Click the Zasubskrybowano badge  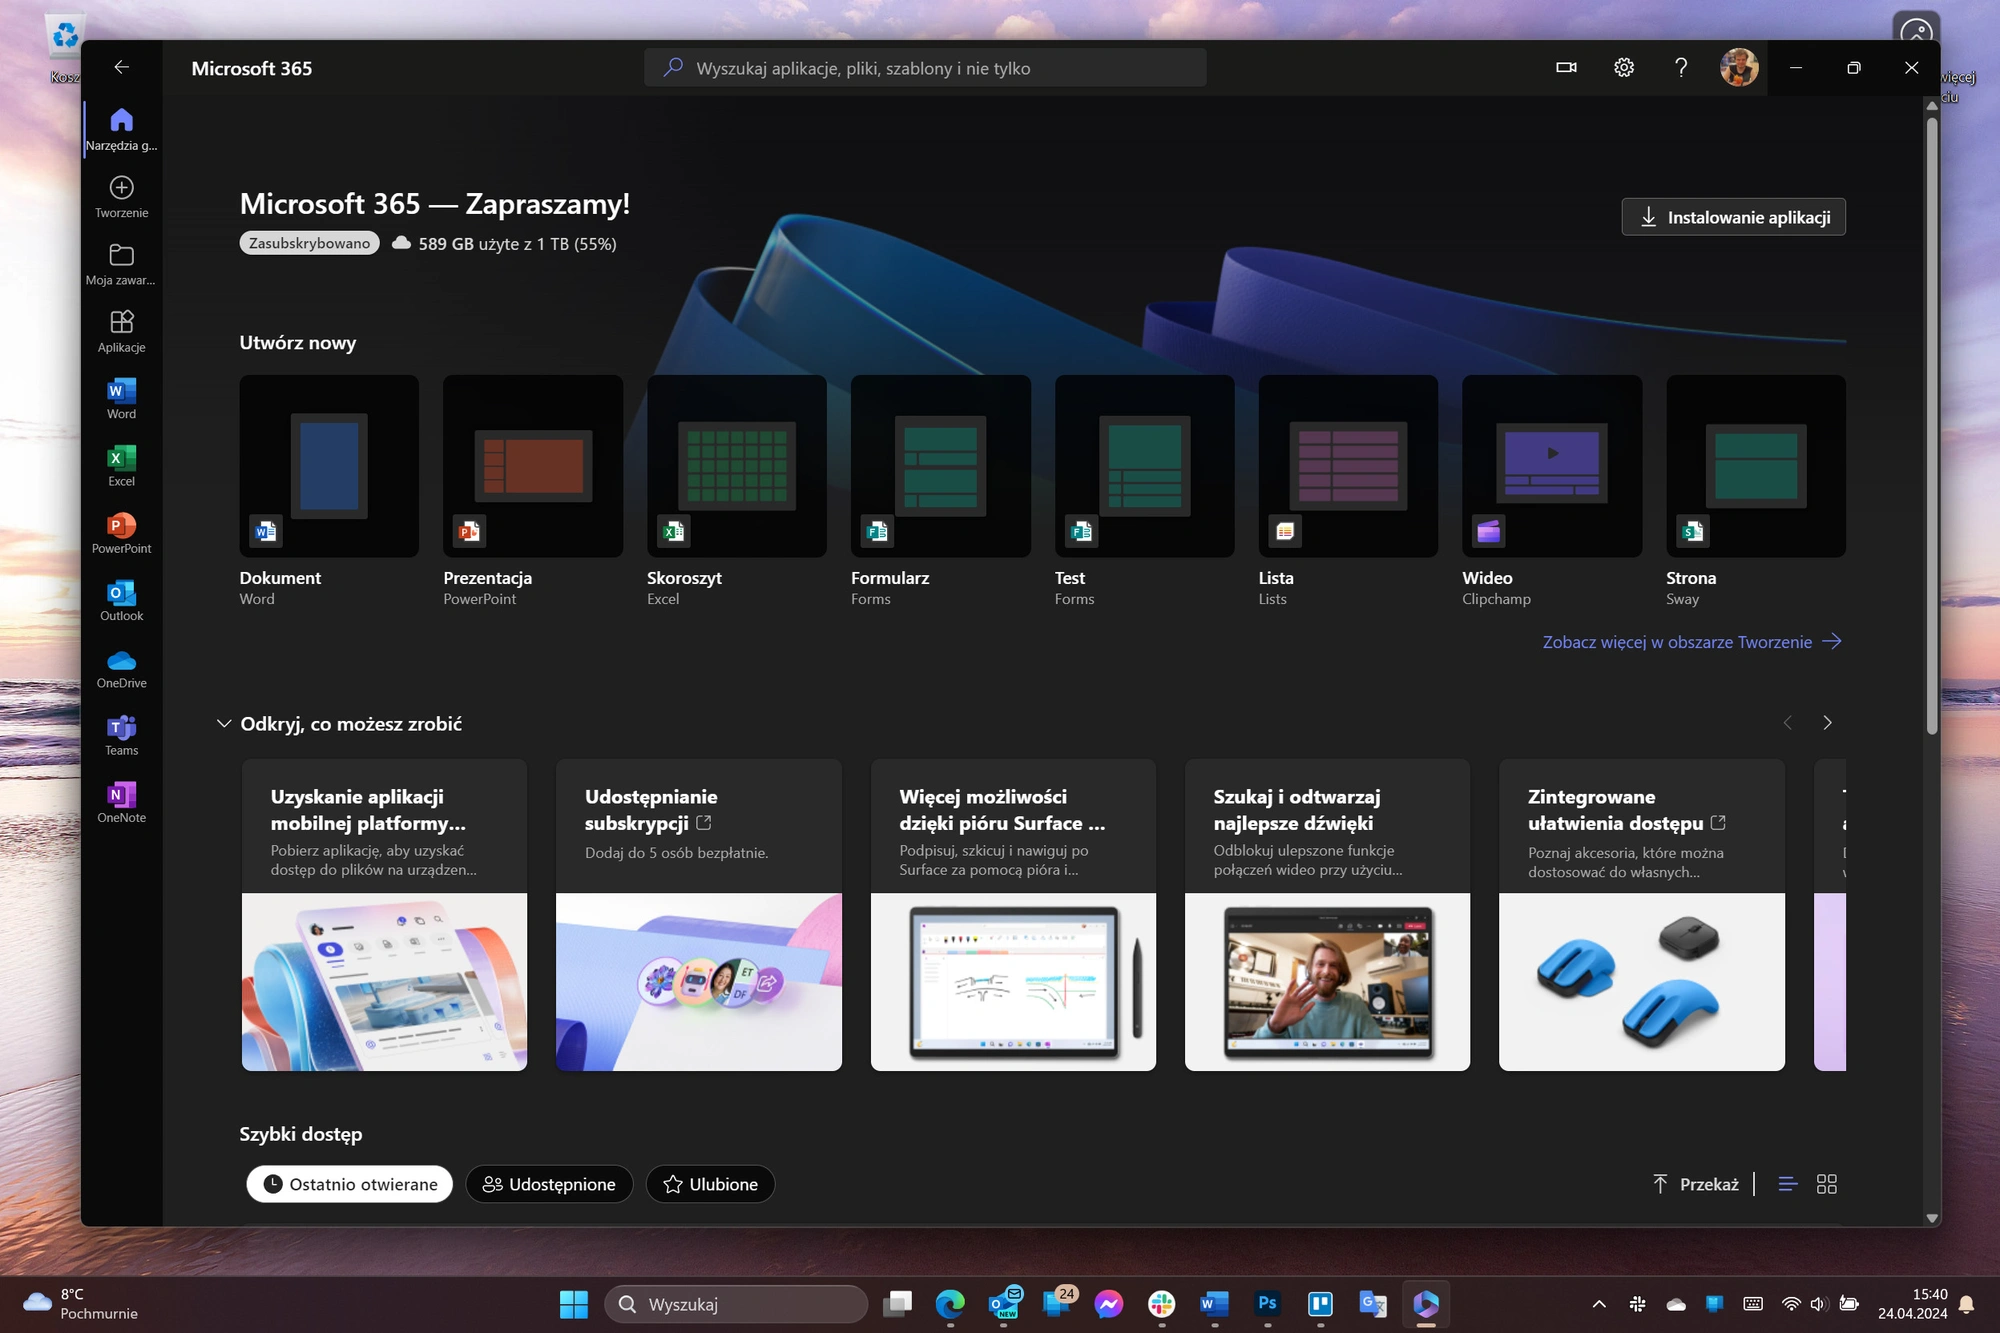(x=309, y=243)
